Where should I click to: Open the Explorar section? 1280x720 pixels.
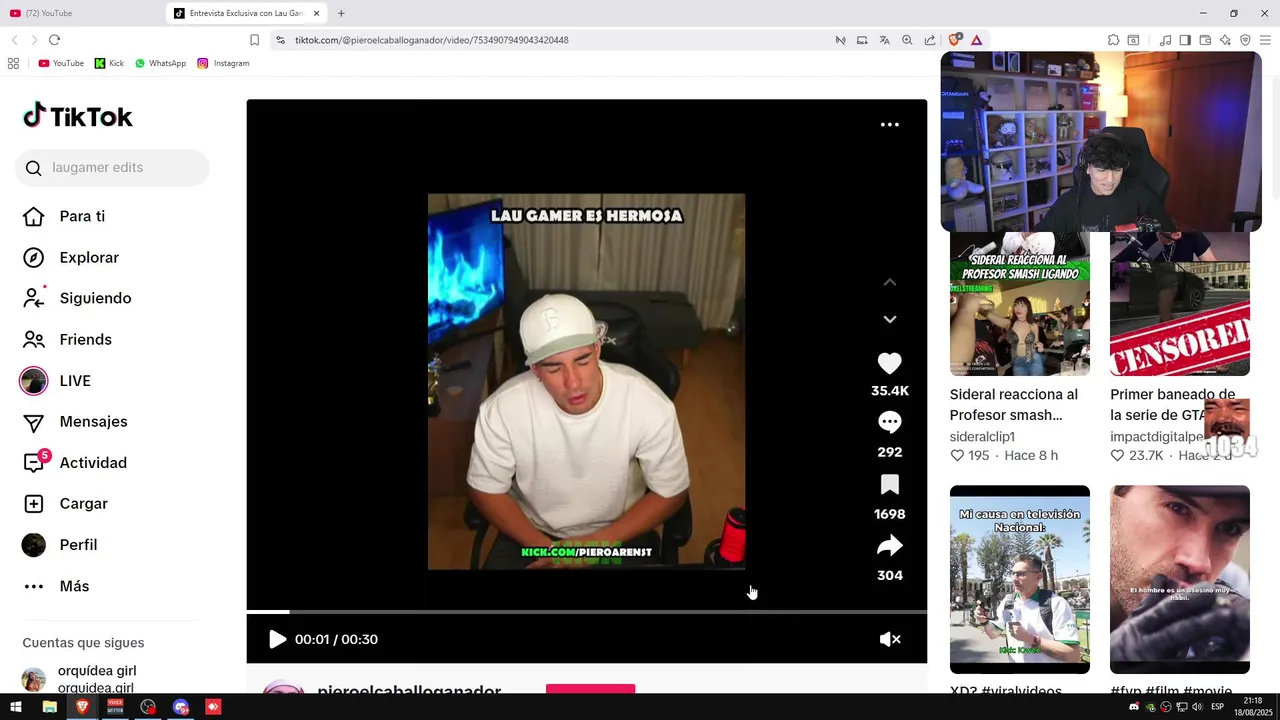(89, 258)
